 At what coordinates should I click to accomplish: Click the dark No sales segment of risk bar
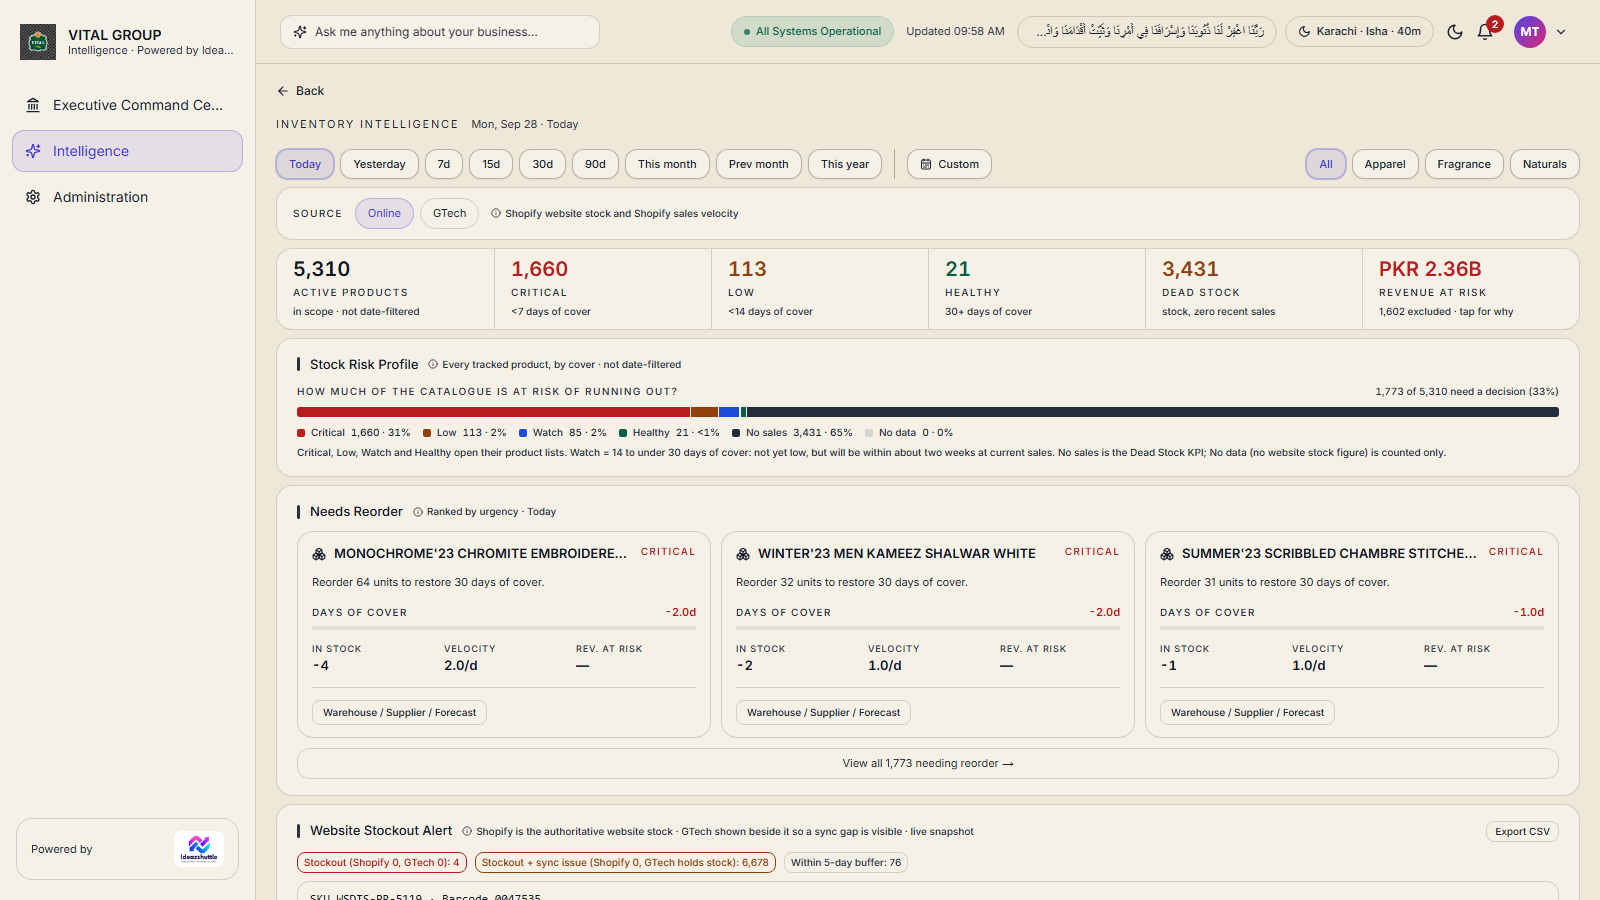point(1152,412)
